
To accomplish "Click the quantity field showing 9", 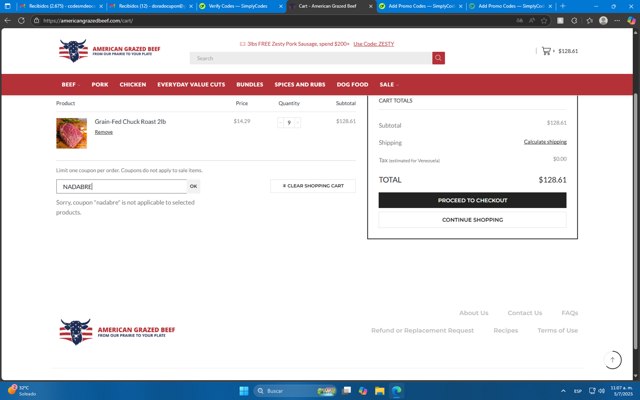I will coord(289,122).
